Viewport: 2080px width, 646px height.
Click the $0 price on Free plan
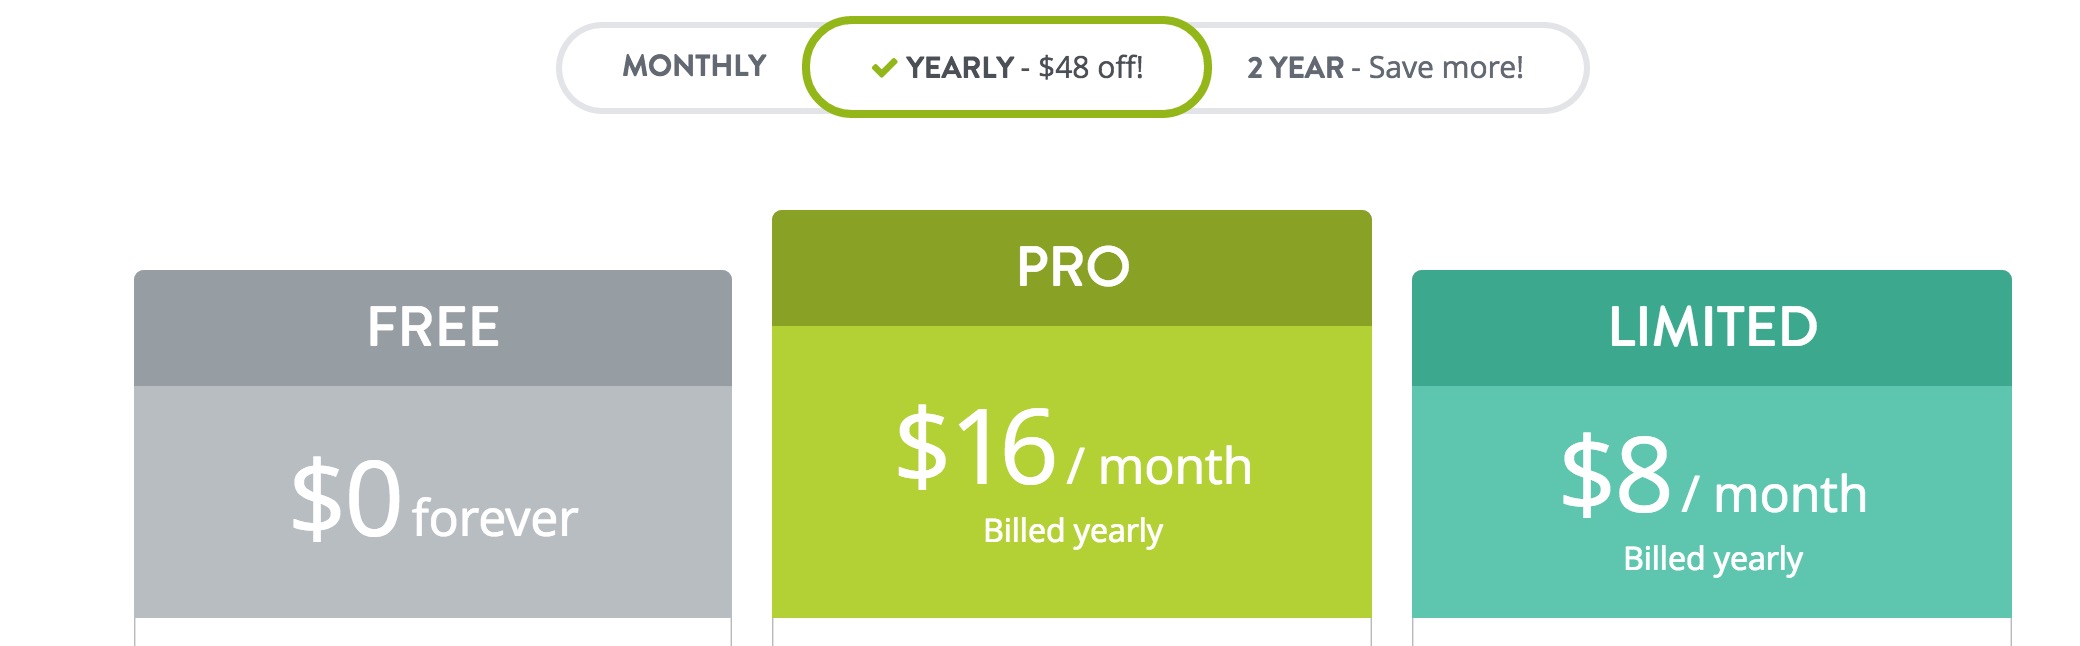tap(346, 498)
